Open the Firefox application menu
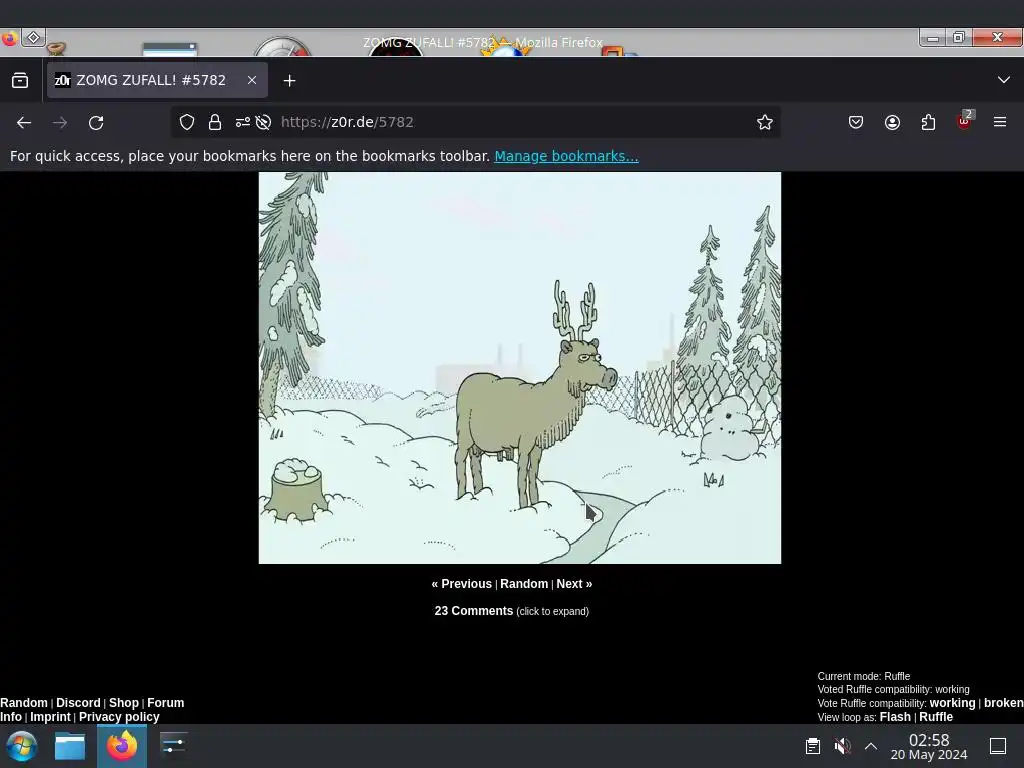This screenshot has height=768, width=1024. (x=1000, y=122)
